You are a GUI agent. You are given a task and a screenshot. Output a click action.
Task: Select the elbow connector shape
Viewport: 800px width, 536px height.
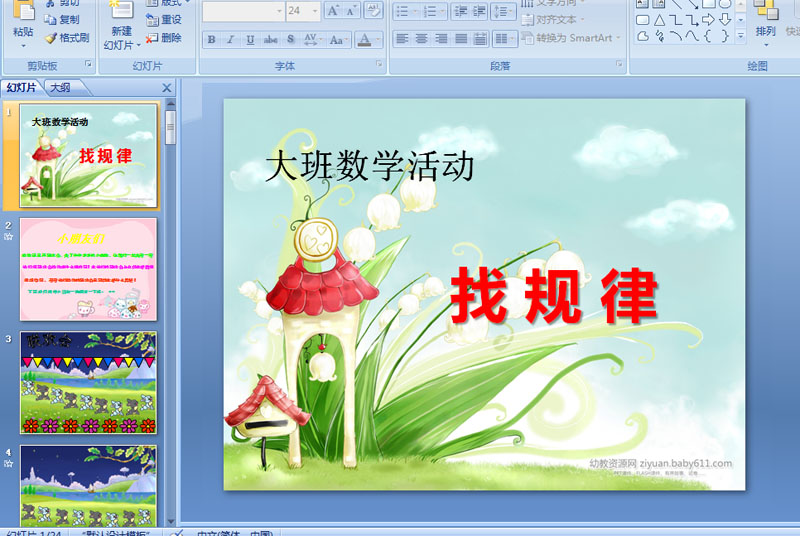tap(675, 20)
